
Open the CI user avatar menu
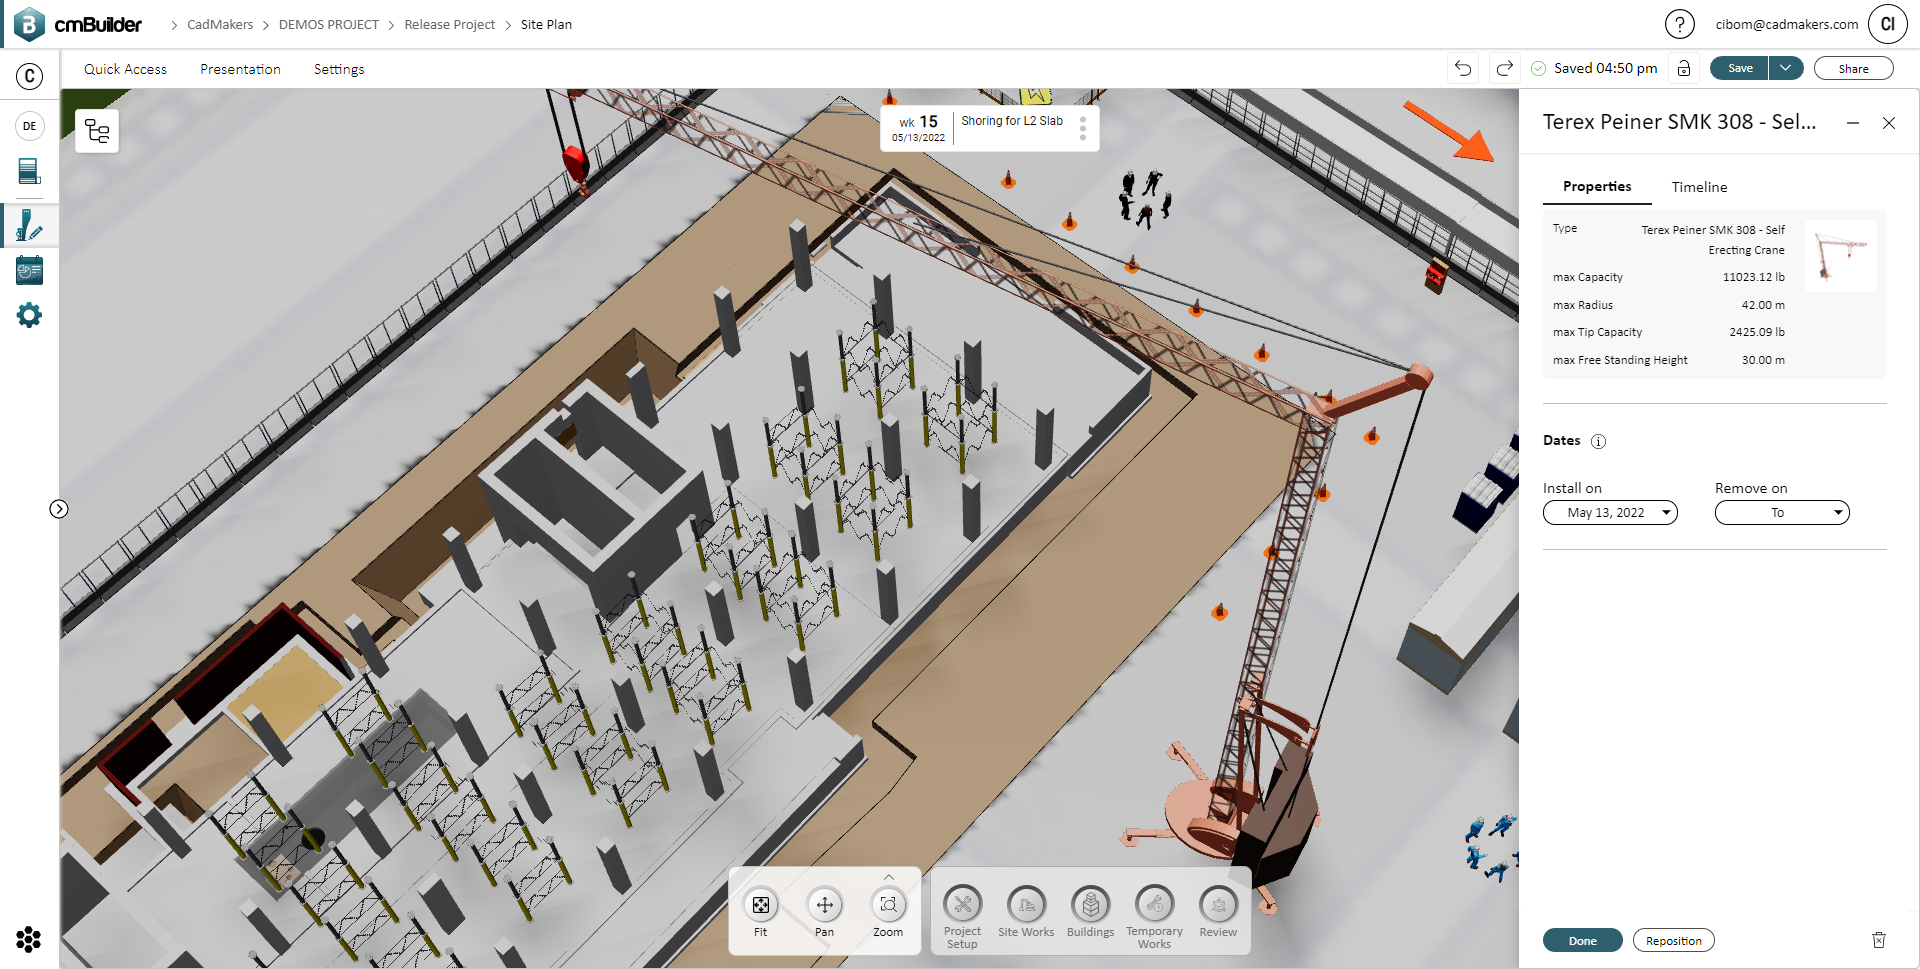pyautogui.click(x=1888, y=24)
